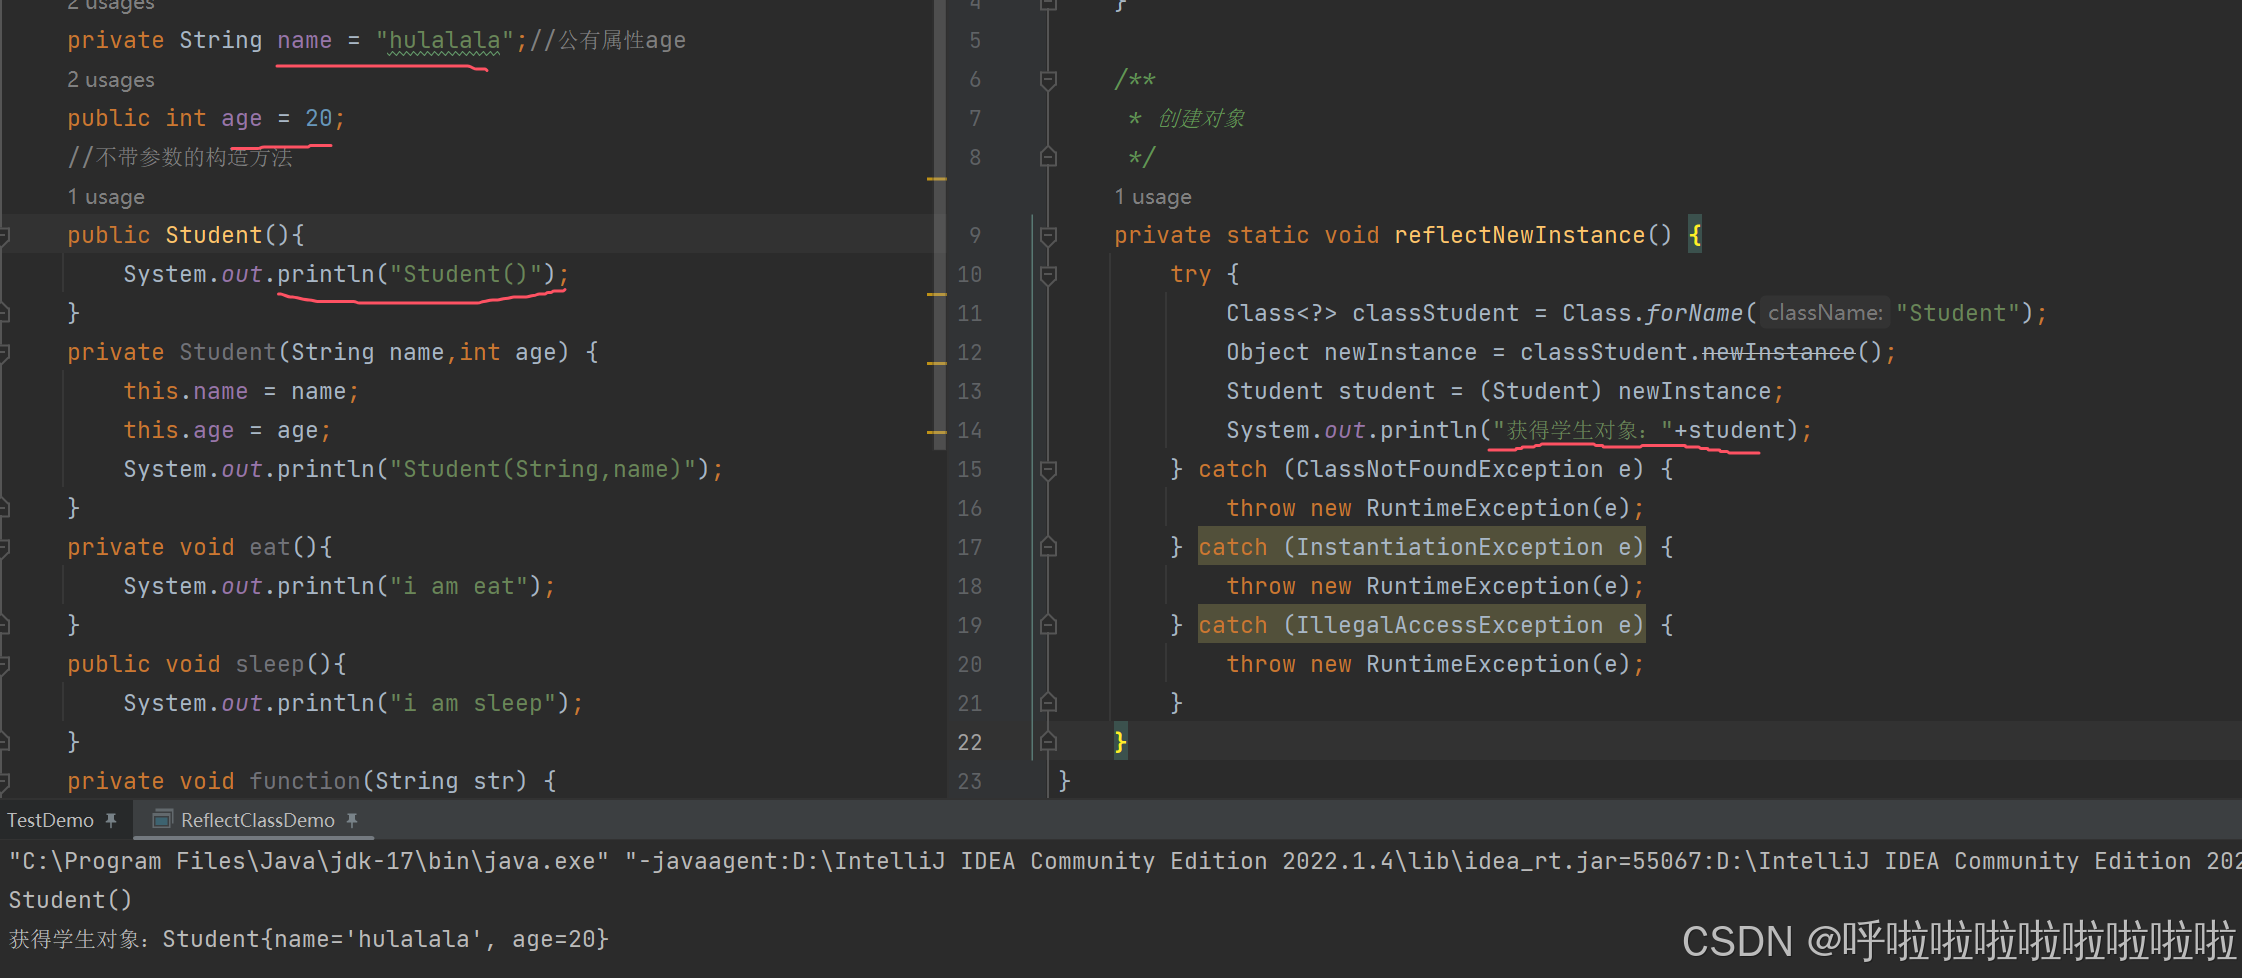This screenshot has height=978, width=2242.
Task: Collapse the Javadoc comment above reflectNewInstance
Action: 1048,79
